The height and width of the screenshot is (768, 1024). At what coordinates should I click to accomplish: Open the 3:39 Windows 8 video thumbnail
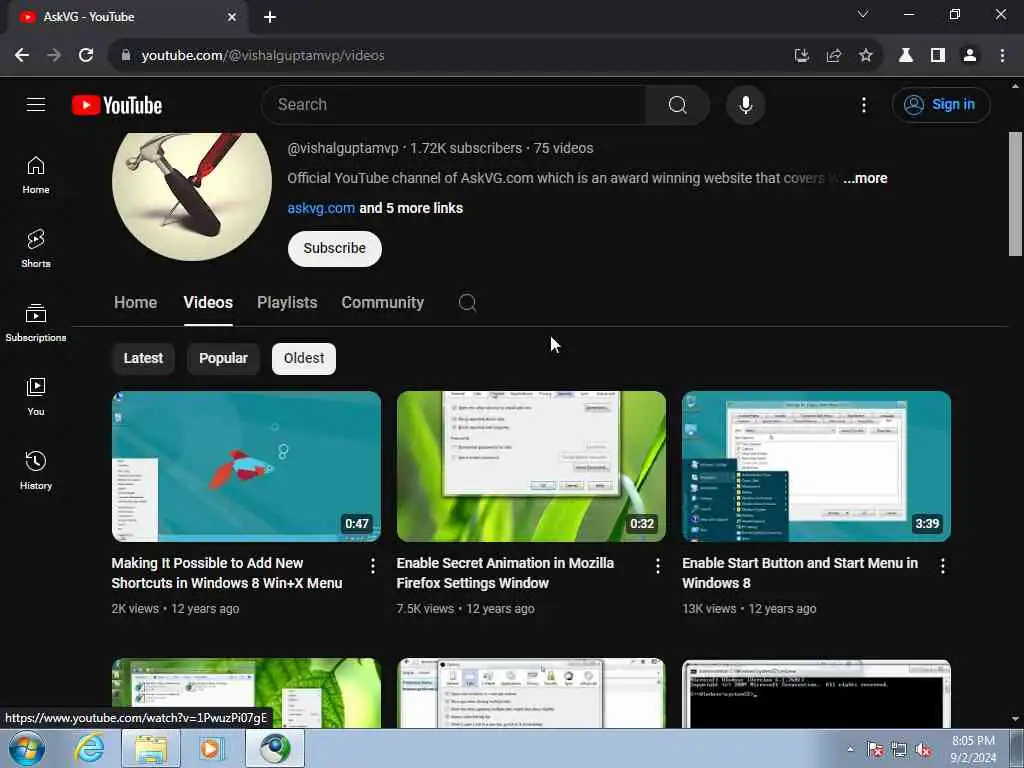(x=816, y=466)
